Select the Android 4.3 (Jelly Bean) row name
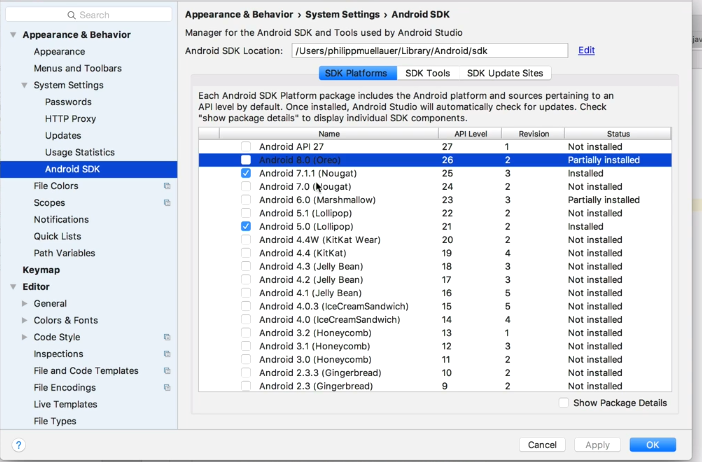The width and height of the screenshot is (702, 462). click(x=311, y=266)
